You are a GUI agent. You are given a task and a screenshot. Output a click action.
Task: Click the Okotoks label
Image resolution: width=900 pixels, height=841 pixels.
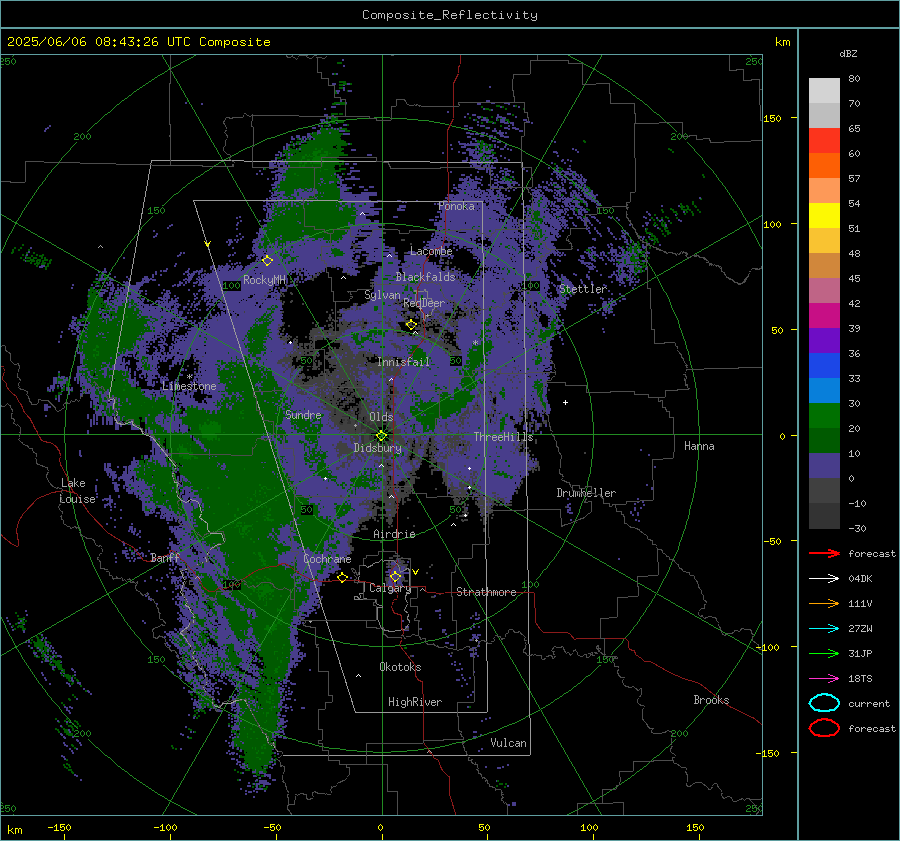(x=400, y=667)
